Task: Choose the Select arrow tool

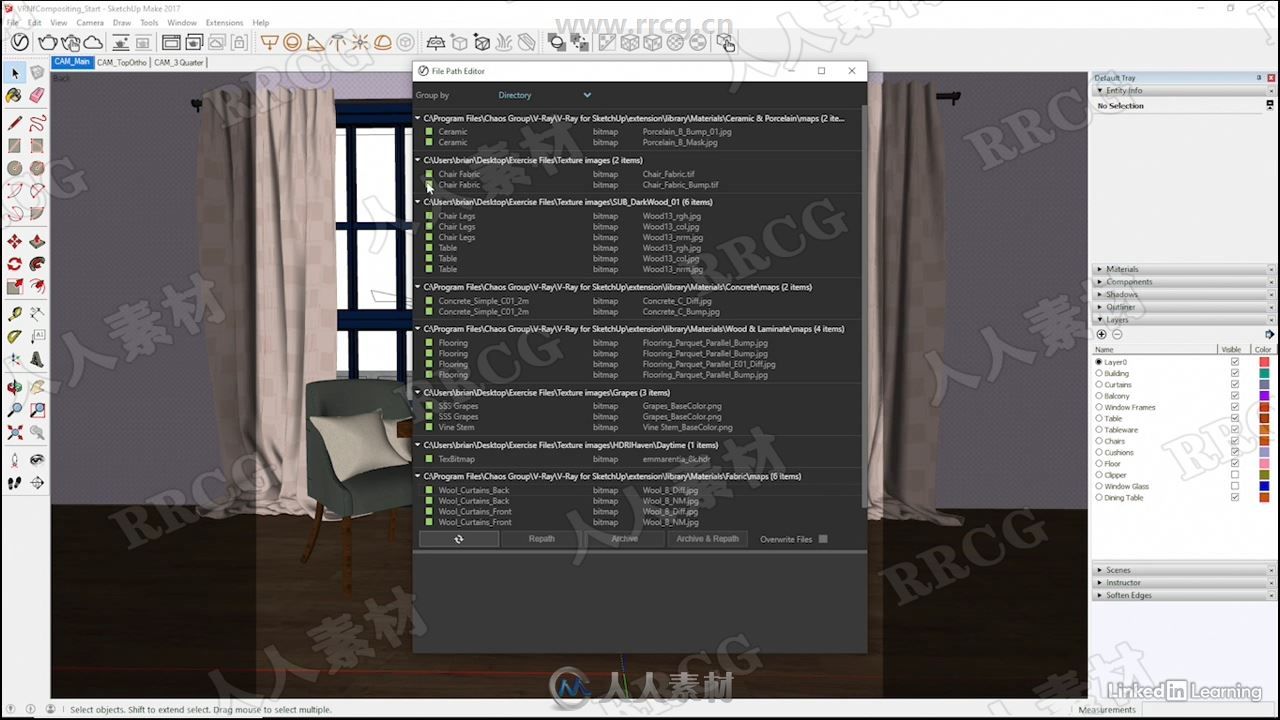Action: coord(14,73)
